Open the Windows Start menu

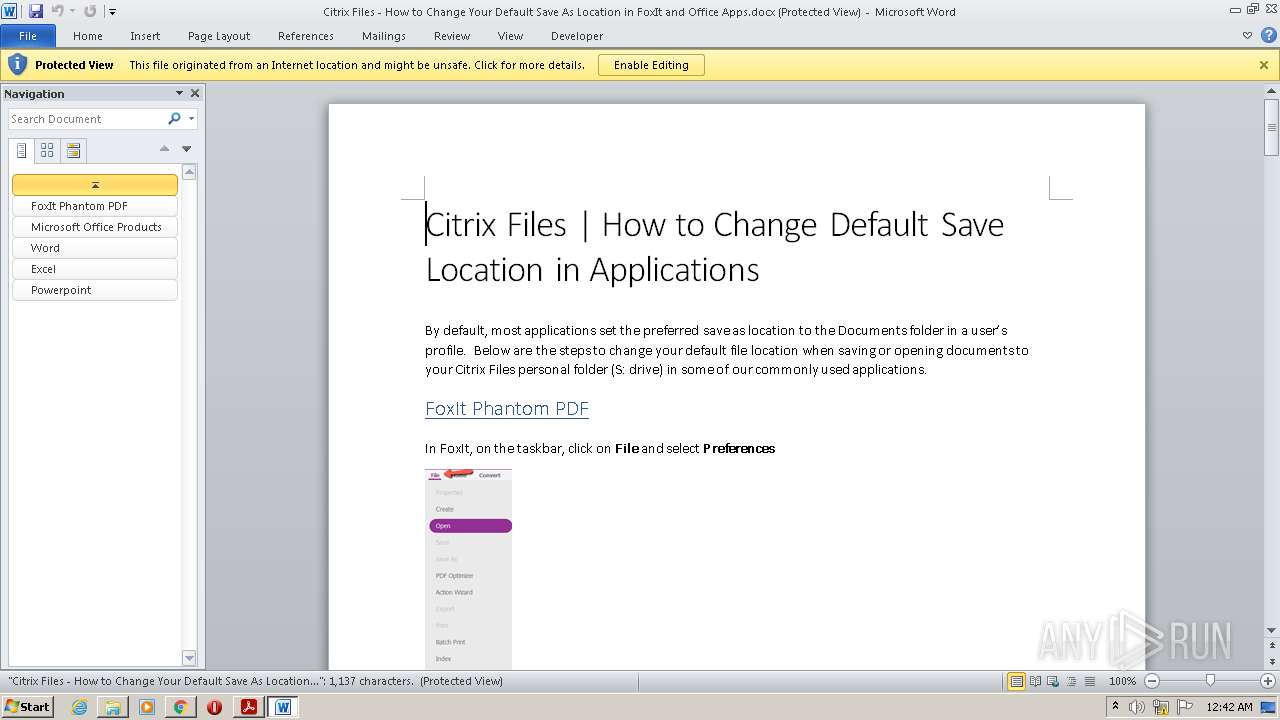tap(27, 707)
